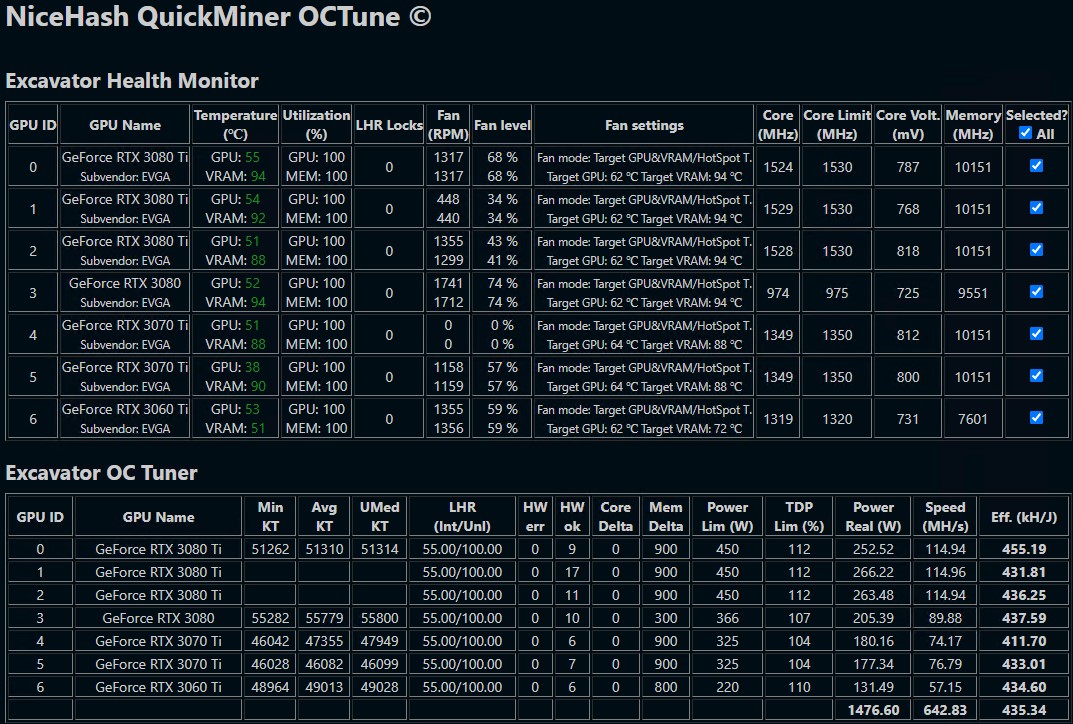1073x724 pixels.
Task: Click the Mem Delta column header
Action: [665, 517]
